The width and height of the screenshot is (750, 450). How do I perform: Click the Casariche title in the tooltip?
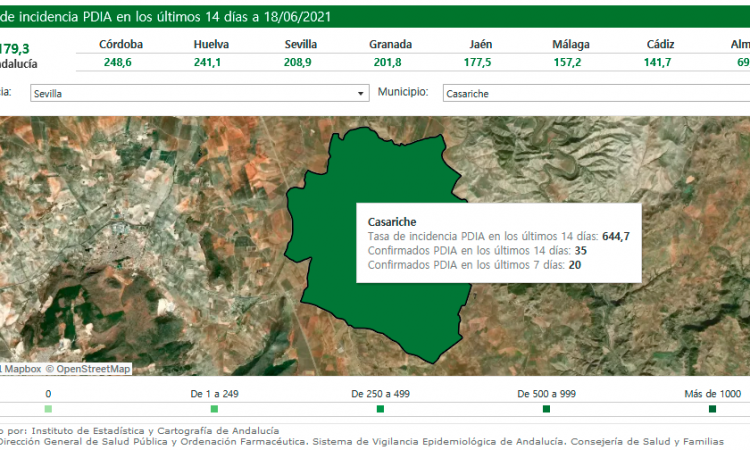pyautogui.click(x=392, y=222)
